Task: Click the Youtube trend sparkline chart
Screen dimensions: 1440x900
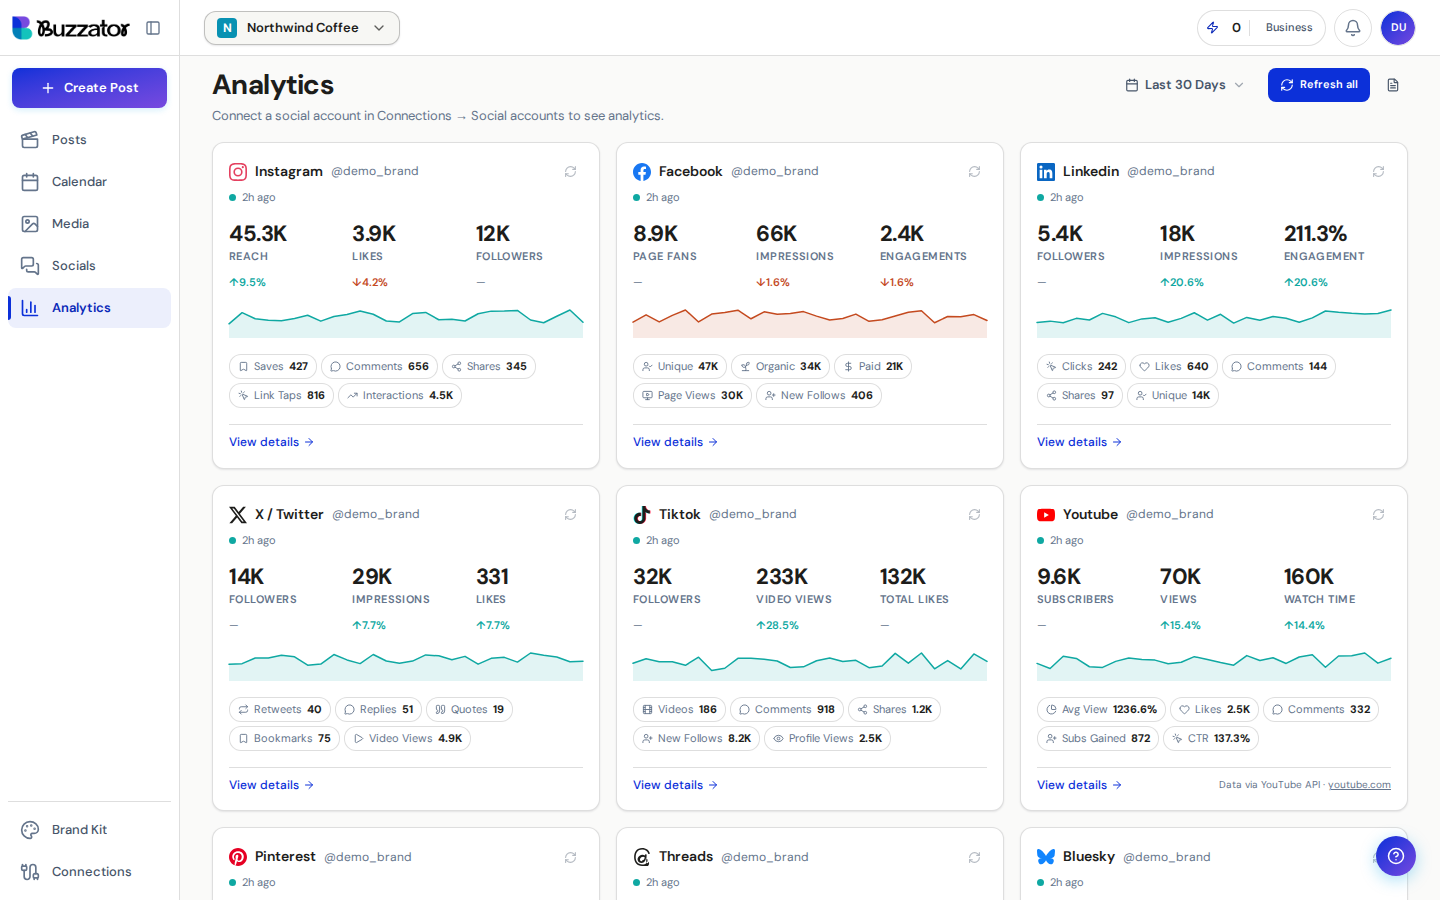Action: [x=1214, y=666]
